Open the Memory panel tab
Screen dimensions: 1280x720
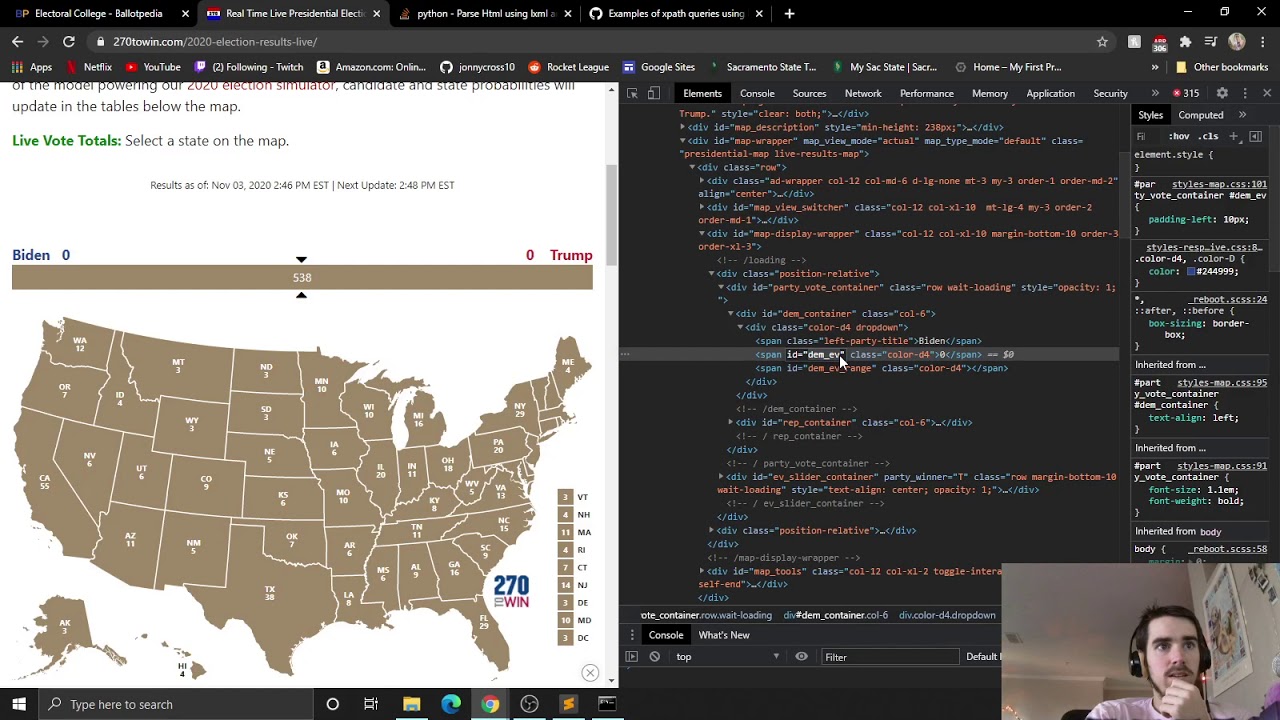click(x=989, y=93)
